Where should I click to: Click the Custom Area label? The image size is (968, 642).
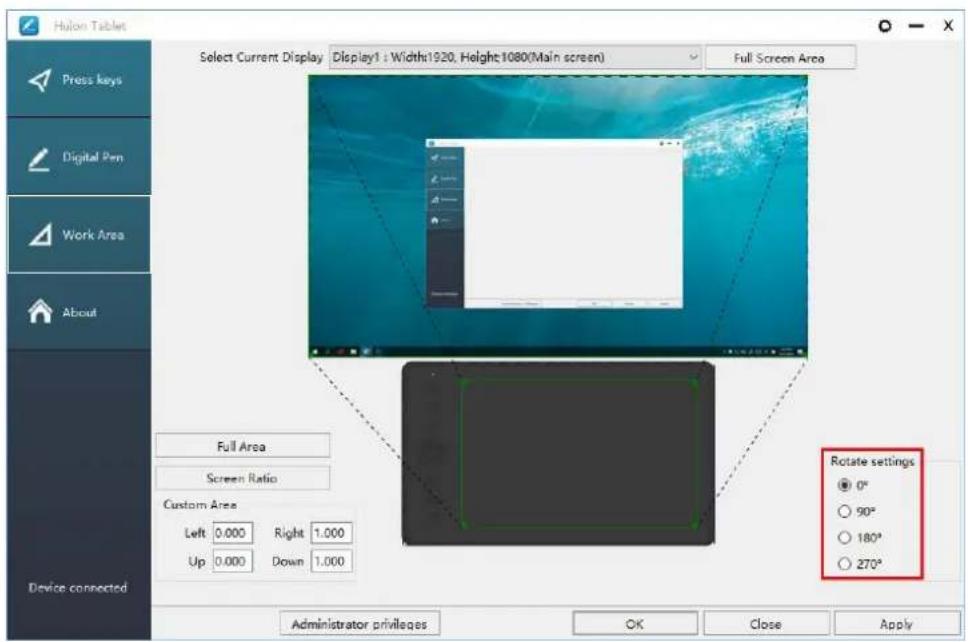[x=200, y=505]
